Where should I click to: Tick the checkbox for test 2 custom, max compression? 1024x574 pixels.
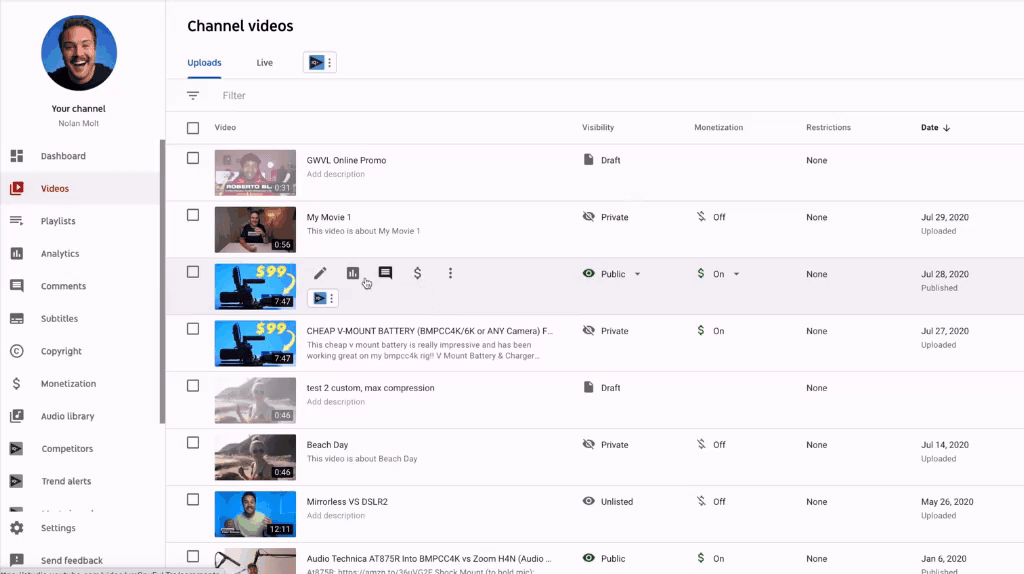click(193, 385)
